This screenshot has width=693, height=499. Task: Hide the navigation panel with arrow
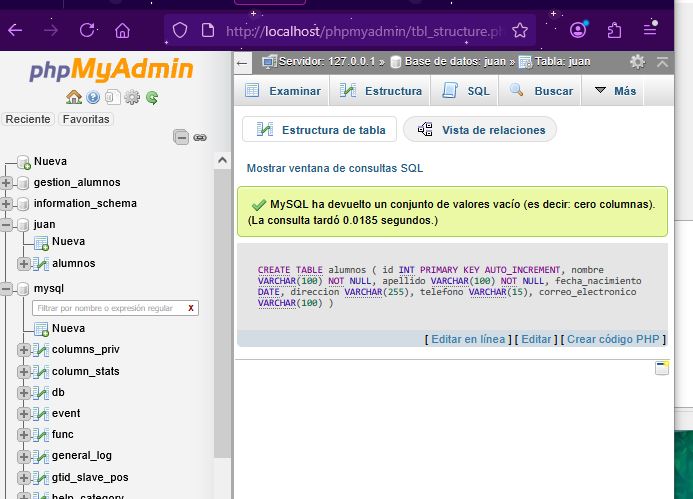click(243, 62)
